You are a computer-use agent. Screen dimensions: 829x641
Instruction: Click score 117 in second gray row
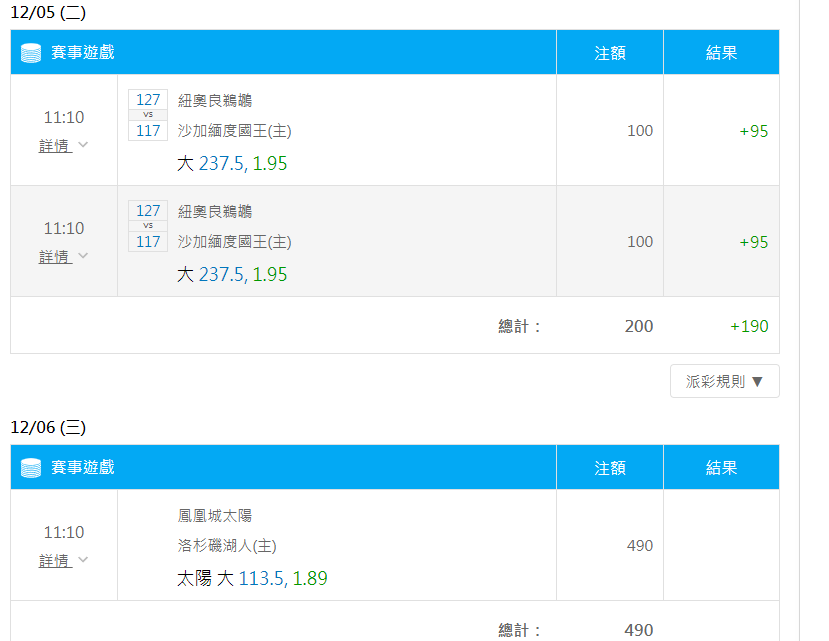tap(148, 242)
